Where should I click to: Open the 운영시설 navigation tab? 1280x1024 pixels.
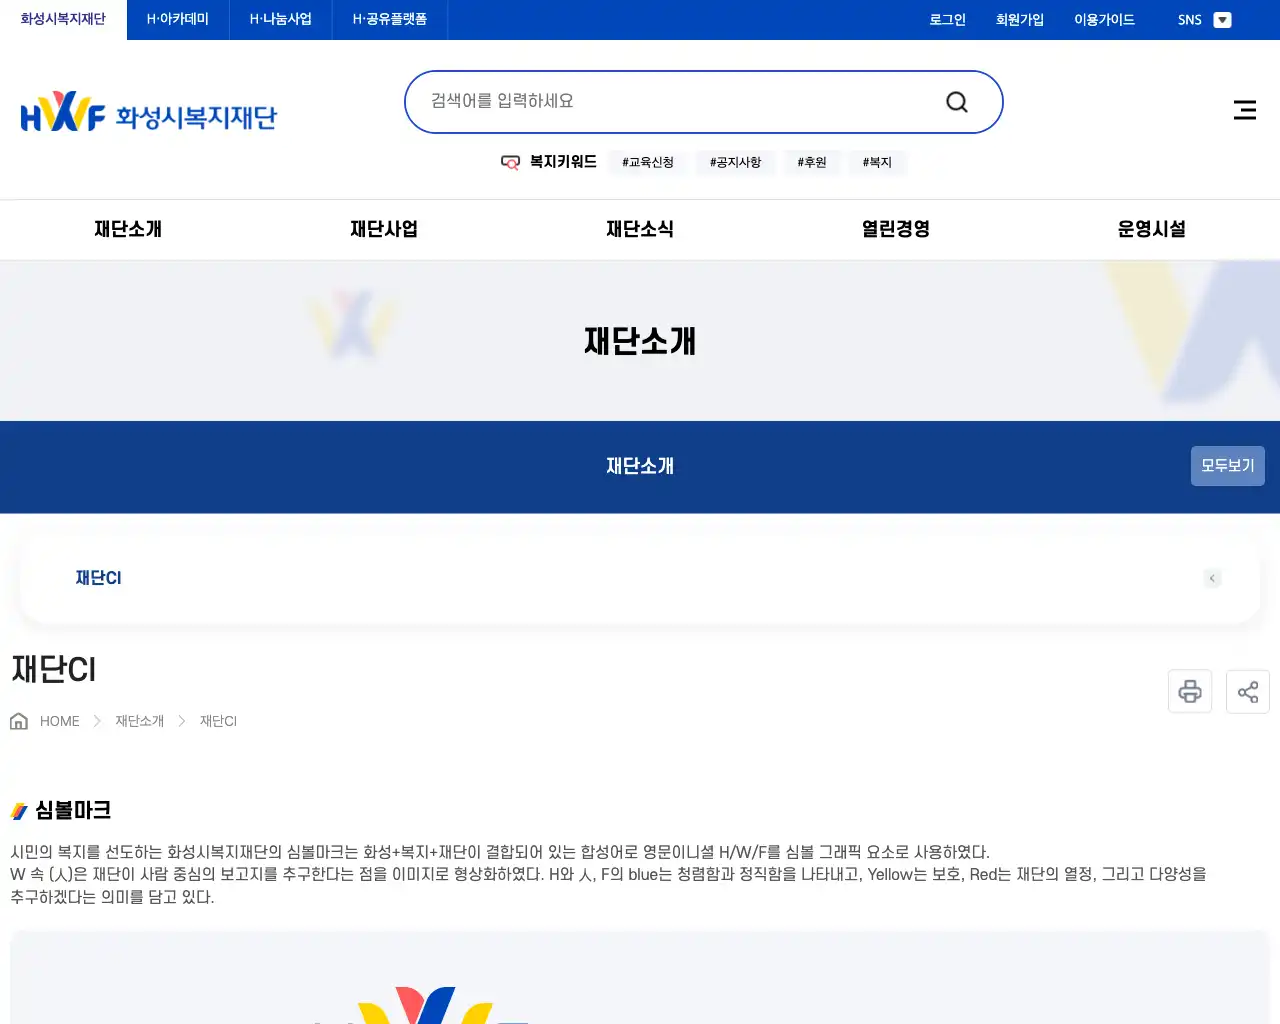coord(1152,229)
